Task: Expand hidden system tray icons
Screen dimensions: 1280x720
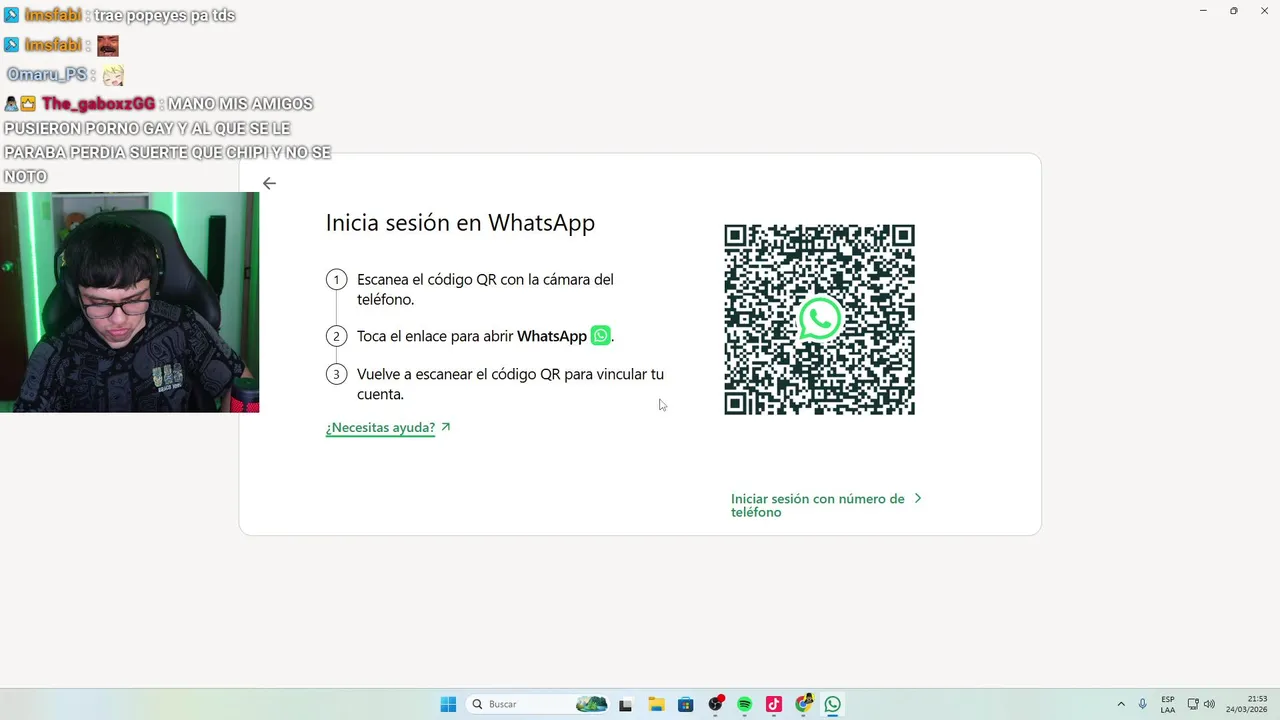Action: point(1121,704)
